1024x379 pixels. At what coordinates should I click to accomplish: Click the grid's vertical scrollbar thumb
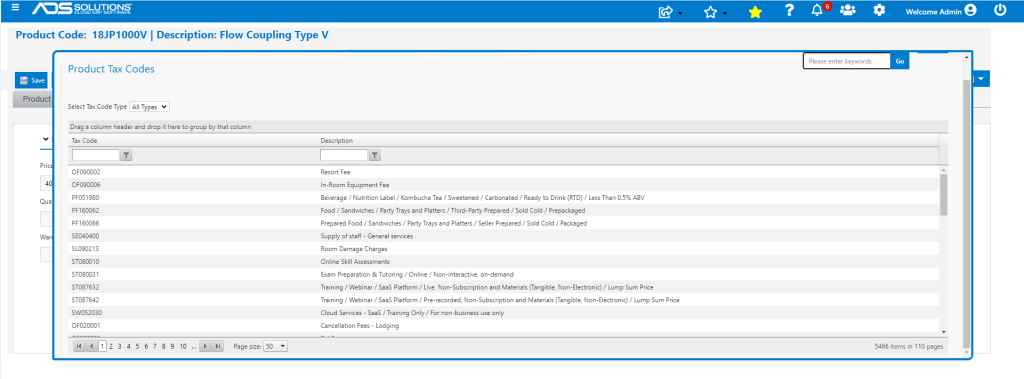click(944, 194)
